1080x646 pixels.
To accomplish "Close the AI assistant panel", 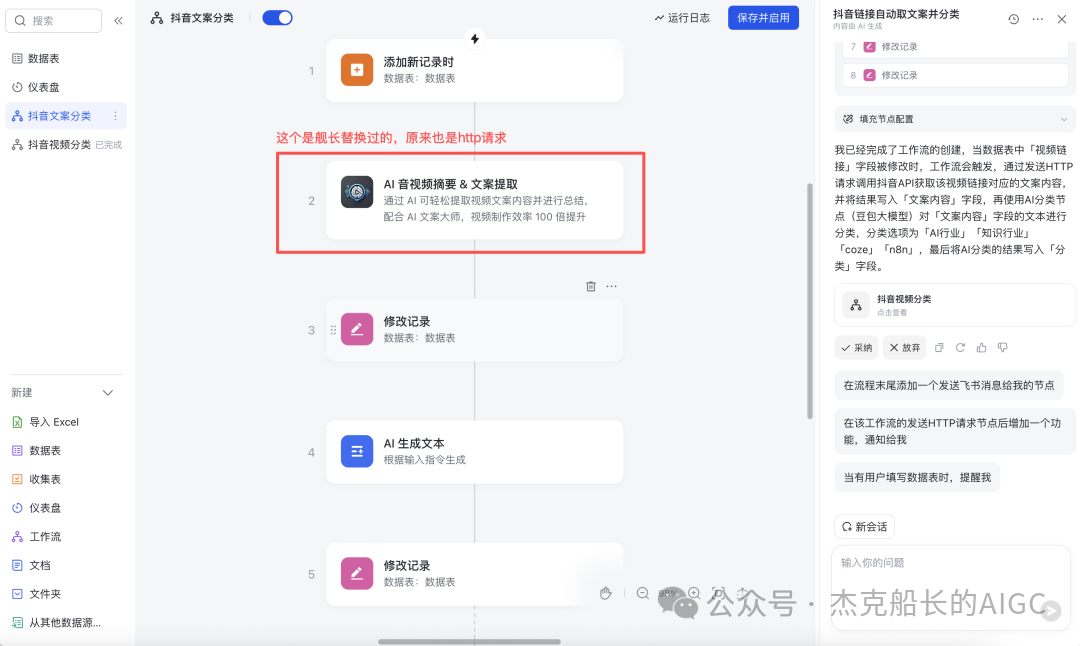I will tap(1061, 19).
